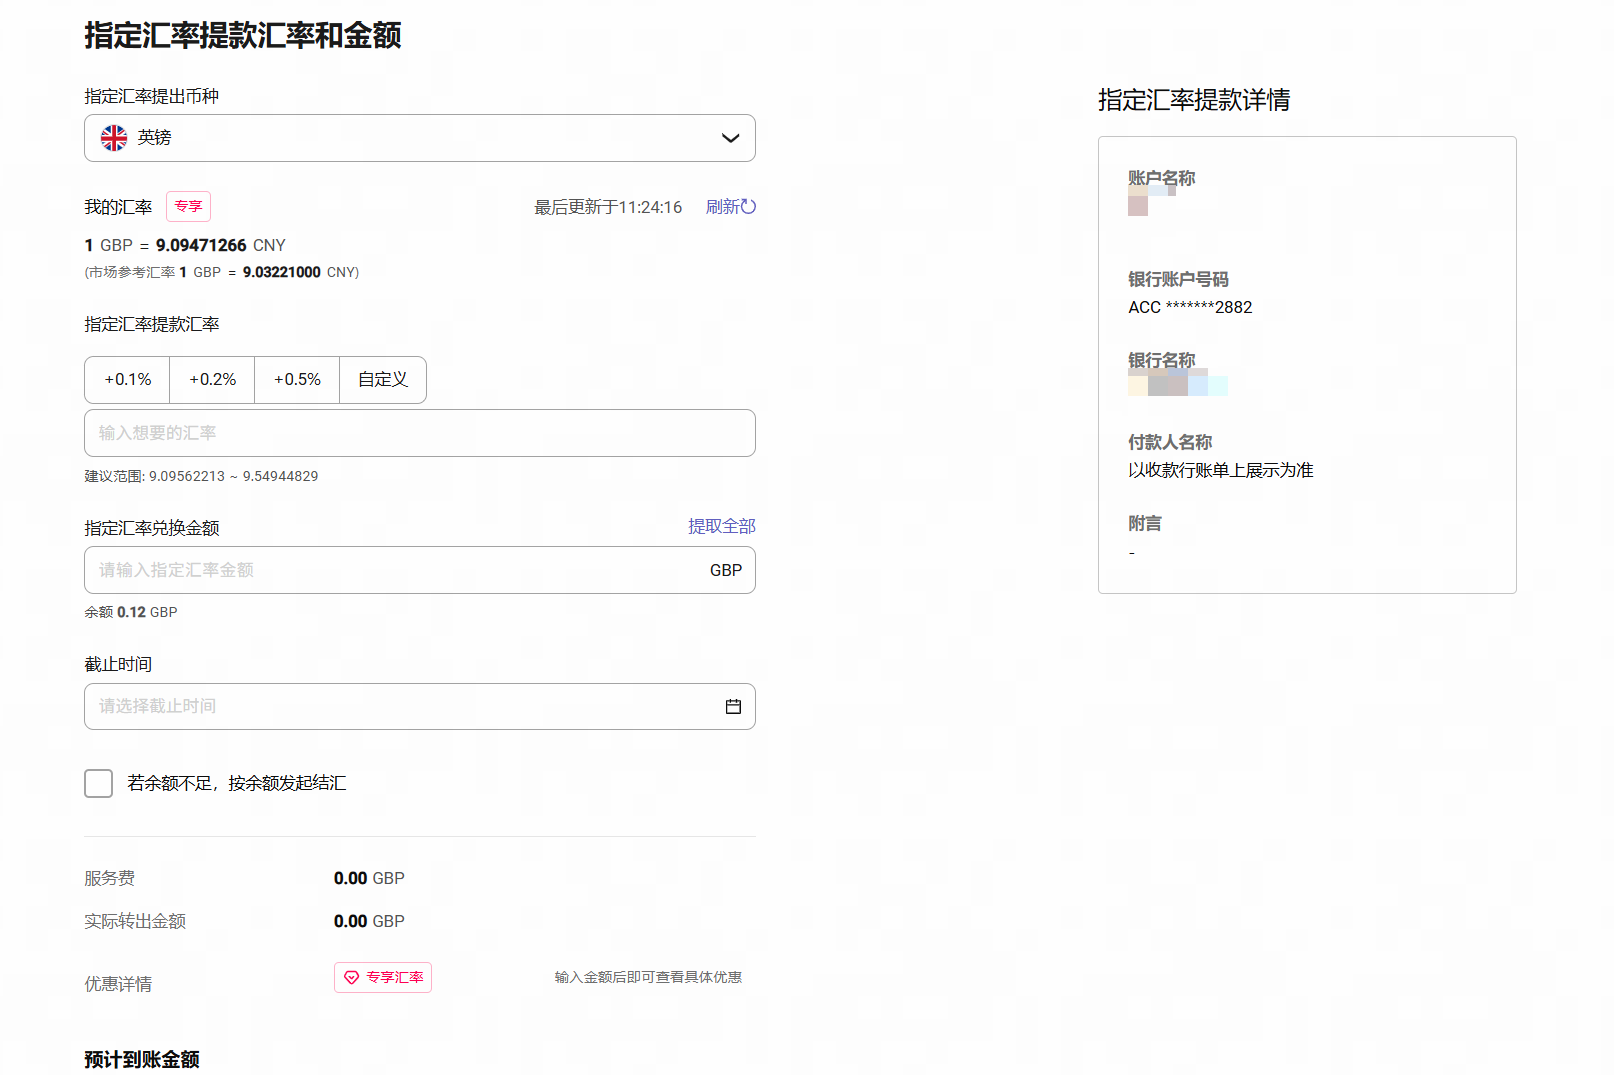Select the +0.5% rate option
The width and height of the screenshot is (1614, 1075).
coord(298,380)
